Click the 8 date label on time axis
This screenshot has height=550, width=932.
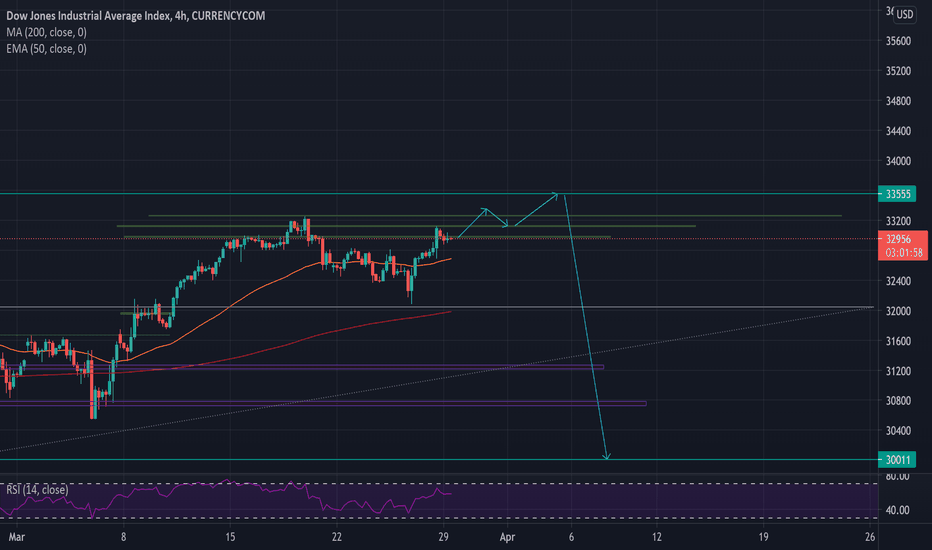click(124, 537)
